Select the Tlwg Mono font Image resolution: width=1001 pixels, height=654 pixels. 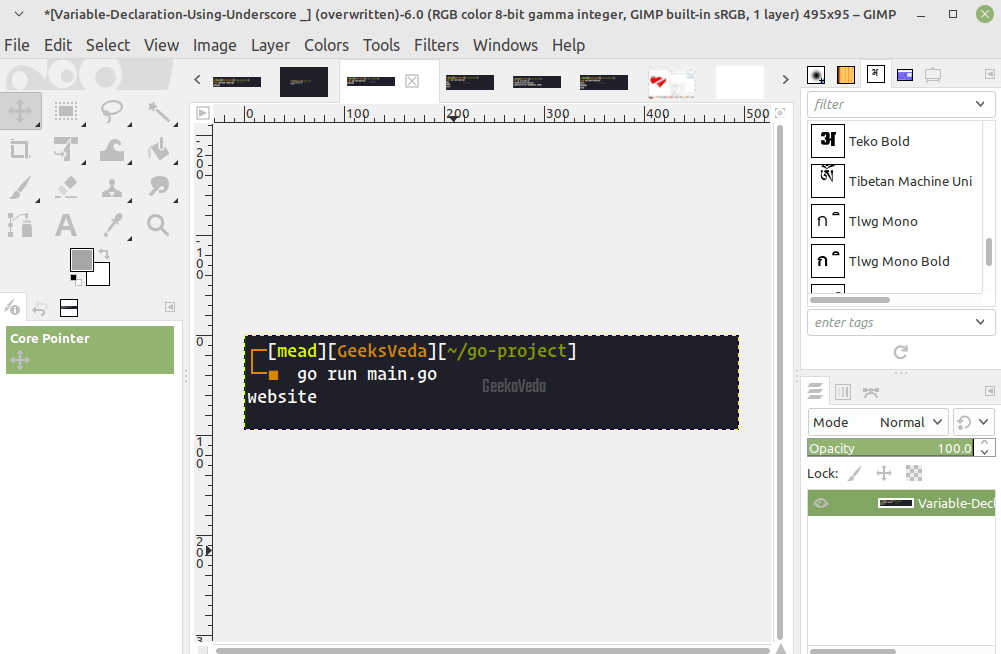[895, 222]
